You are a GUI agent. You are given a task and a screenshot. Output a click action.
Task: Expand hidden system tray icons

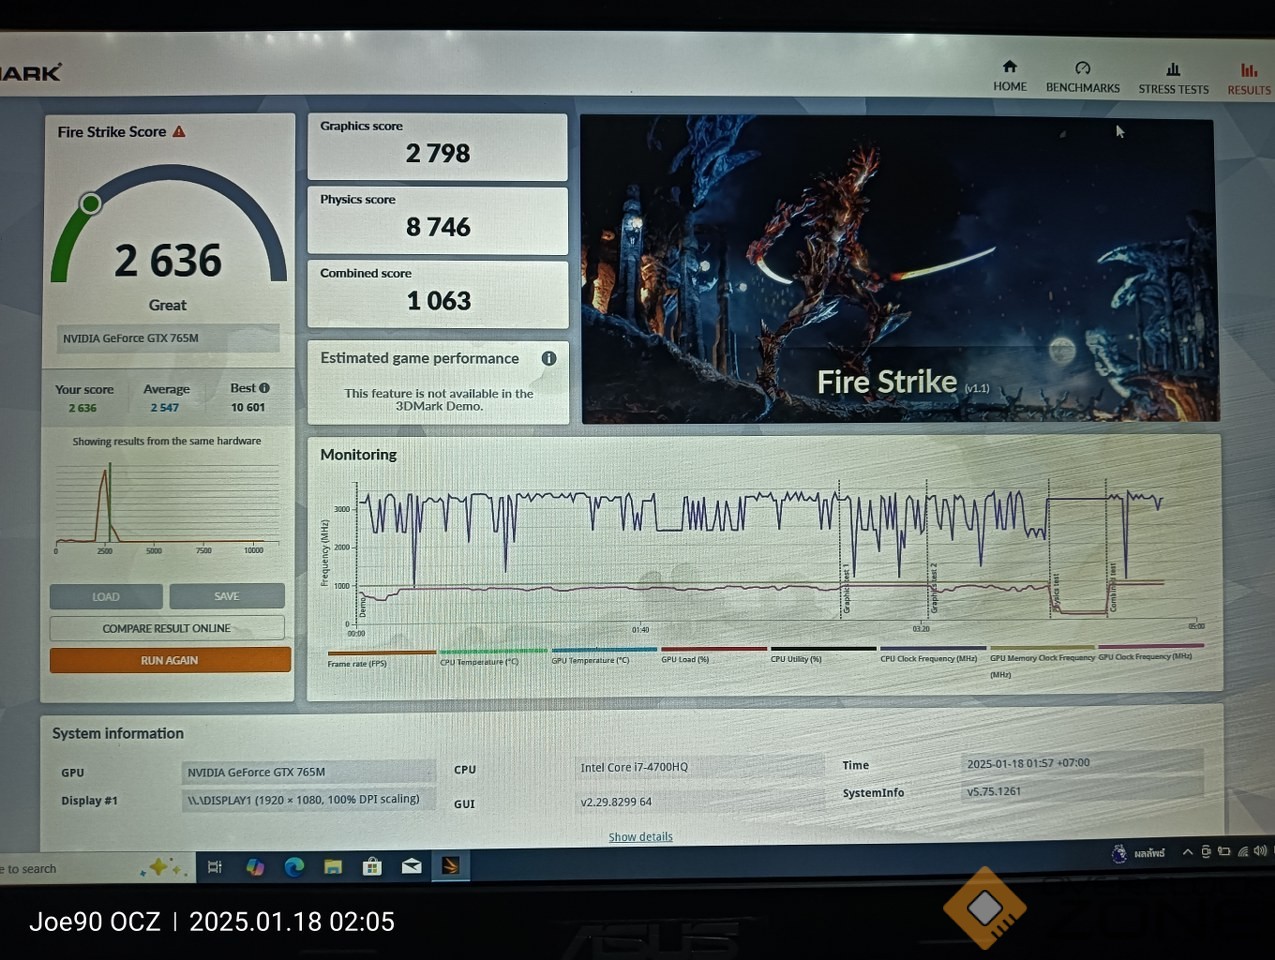point(1187,852)
